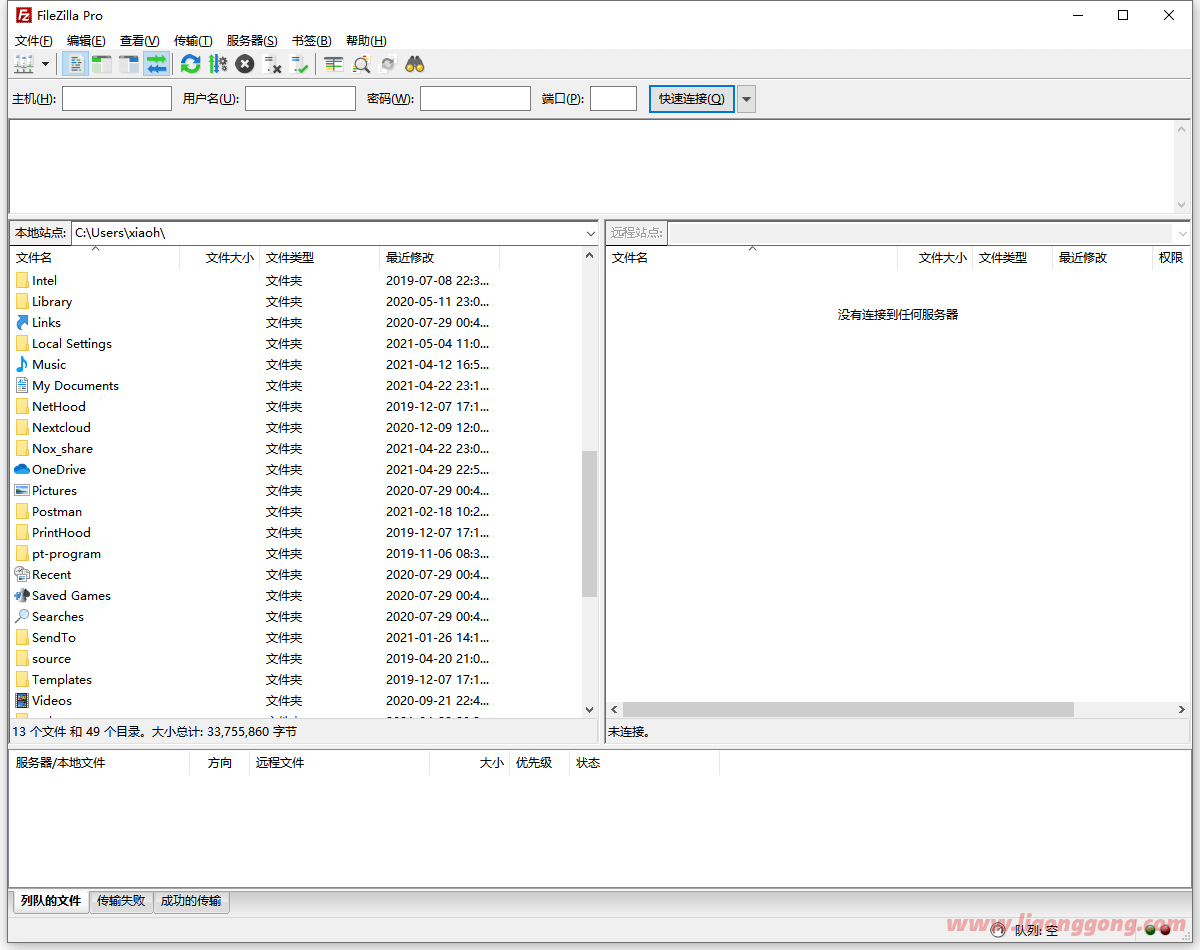The image size is (1200, 950).
Task: Select the My Documents icon
Action: pos(22,385)
